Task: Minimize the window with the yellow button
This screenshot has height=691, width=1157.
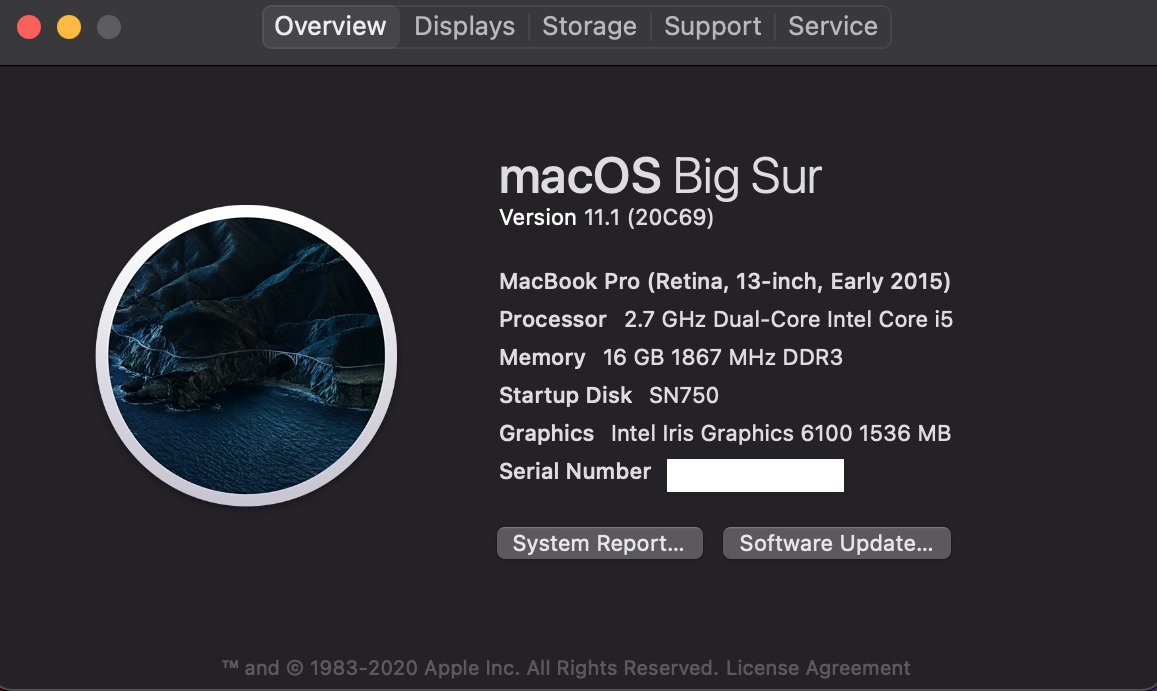Action: tap(69, 27)
